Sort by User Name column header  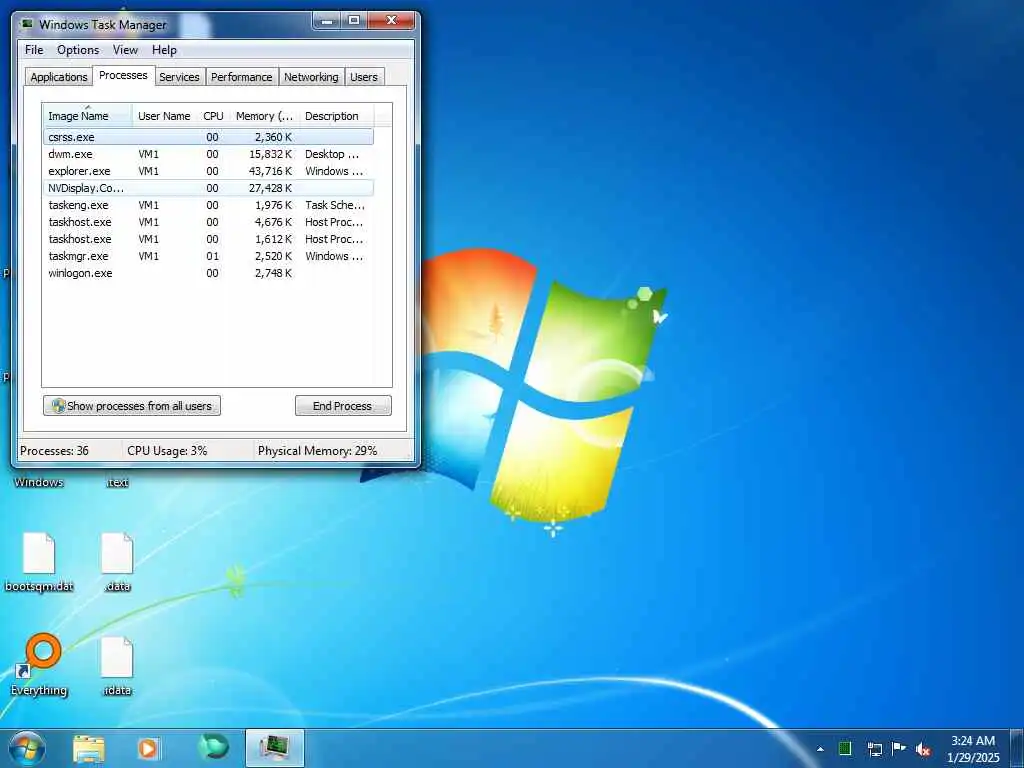[165, 116]
